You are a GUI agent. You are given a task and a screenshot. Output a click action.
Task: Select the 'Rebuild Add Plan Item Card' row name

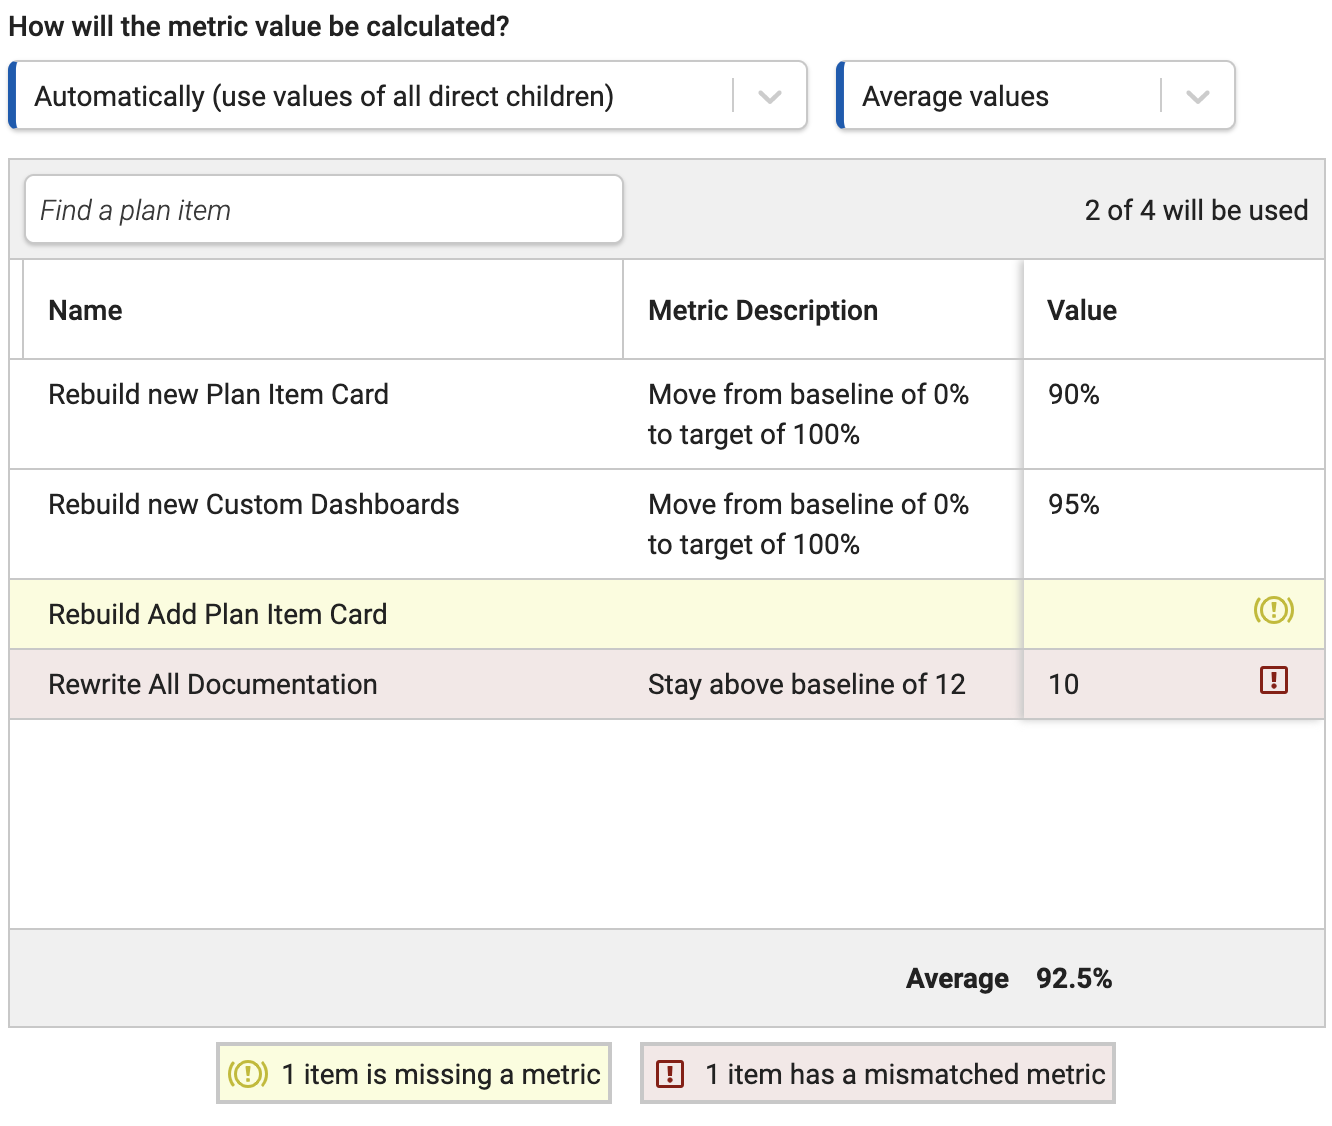pos(217,614)
